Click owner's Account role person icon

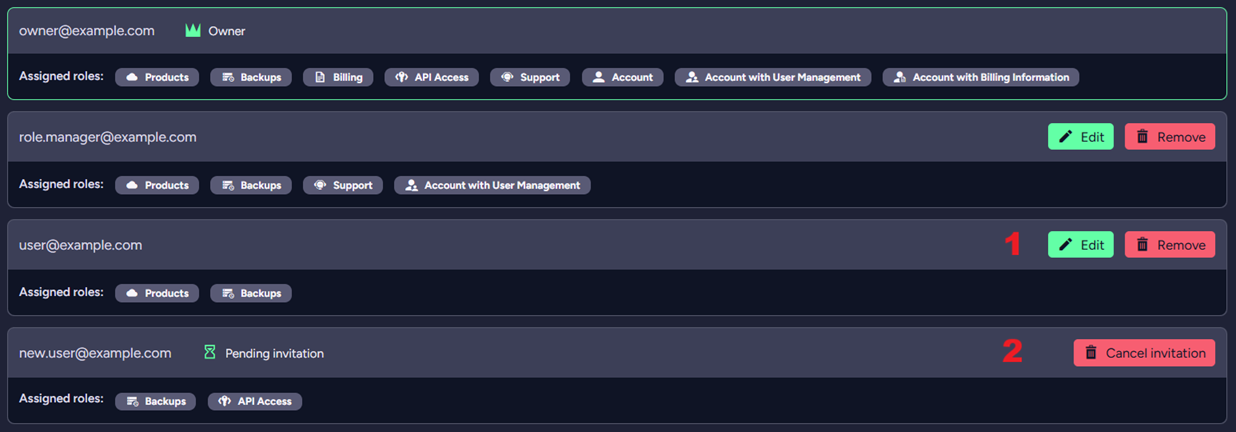pyautogui.click(x=599, y=77)
